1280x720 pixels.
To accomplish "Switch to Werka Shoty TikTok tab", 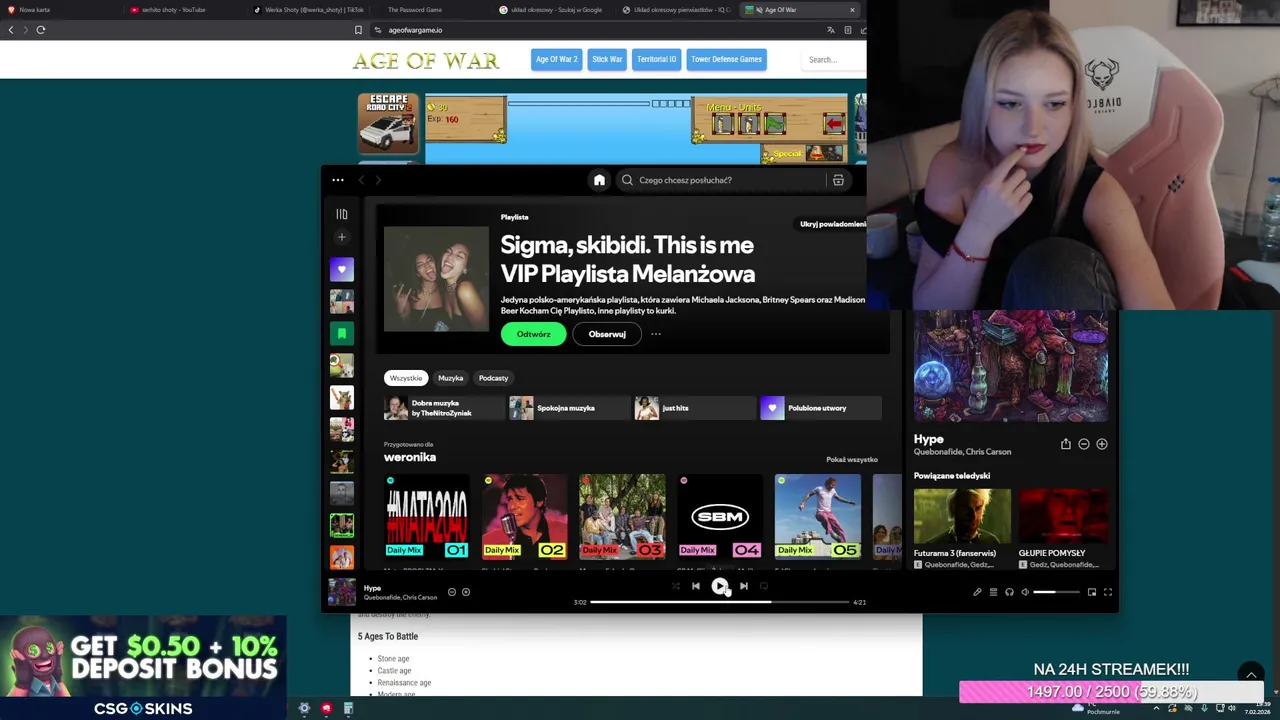I will [308, 10].
